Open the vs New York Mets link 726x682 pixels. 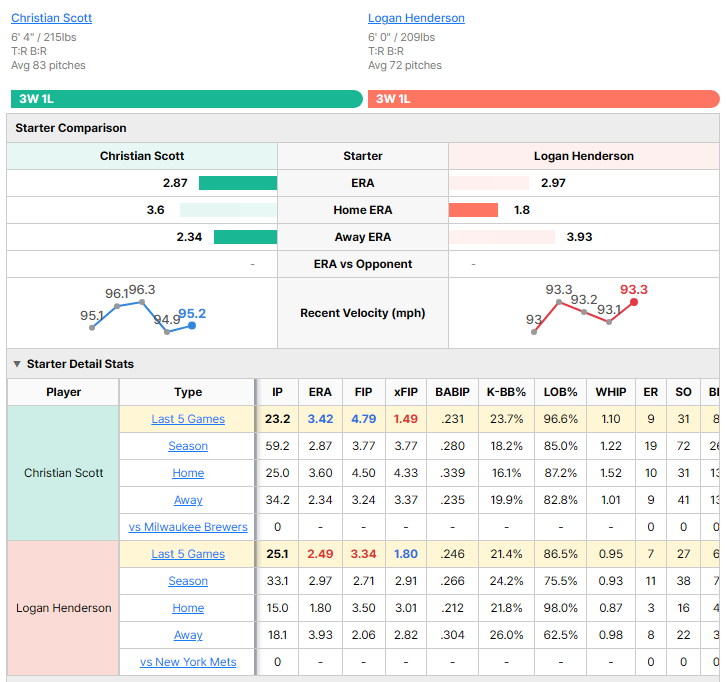pyautogui.click(x=188, y=662)
